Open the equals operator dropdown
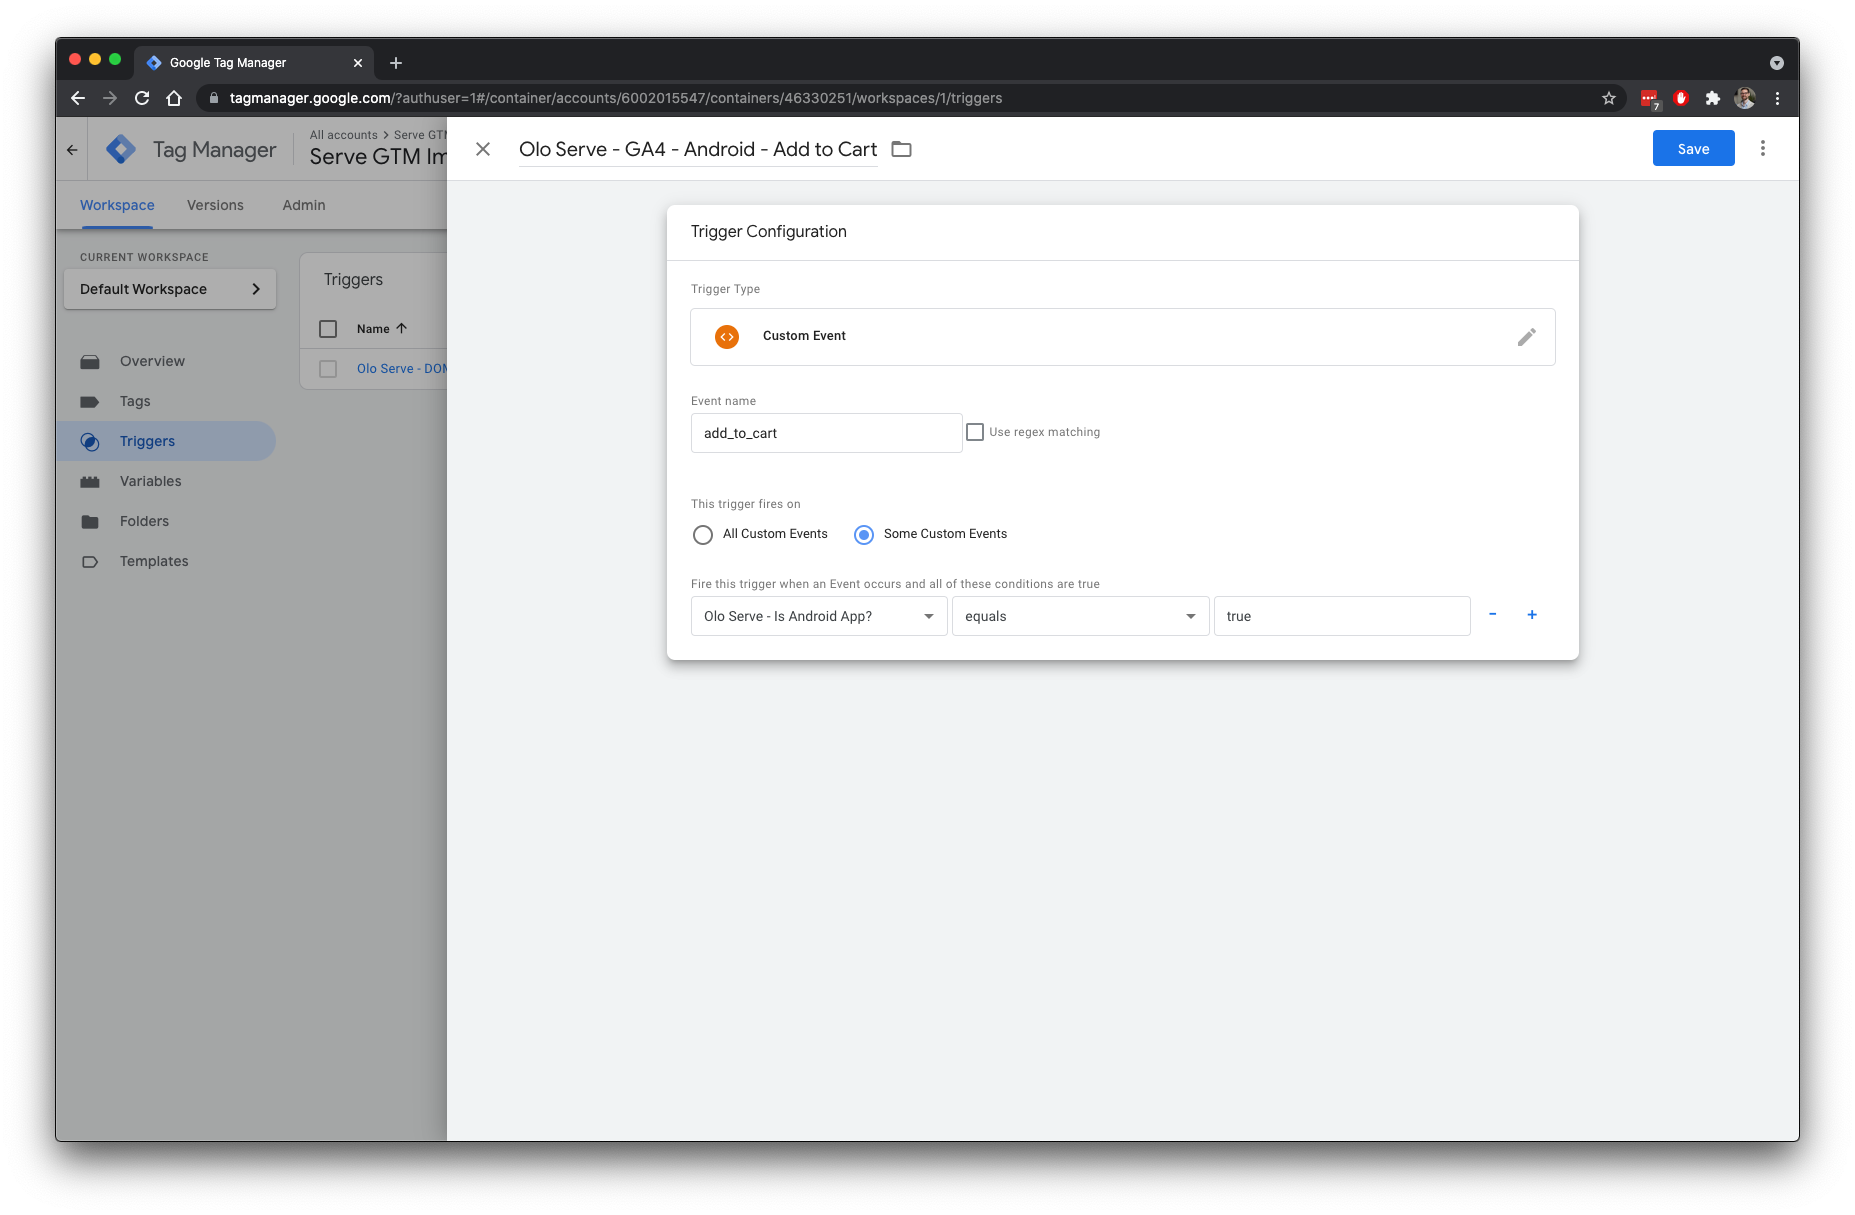 (x=1080, y=616)
